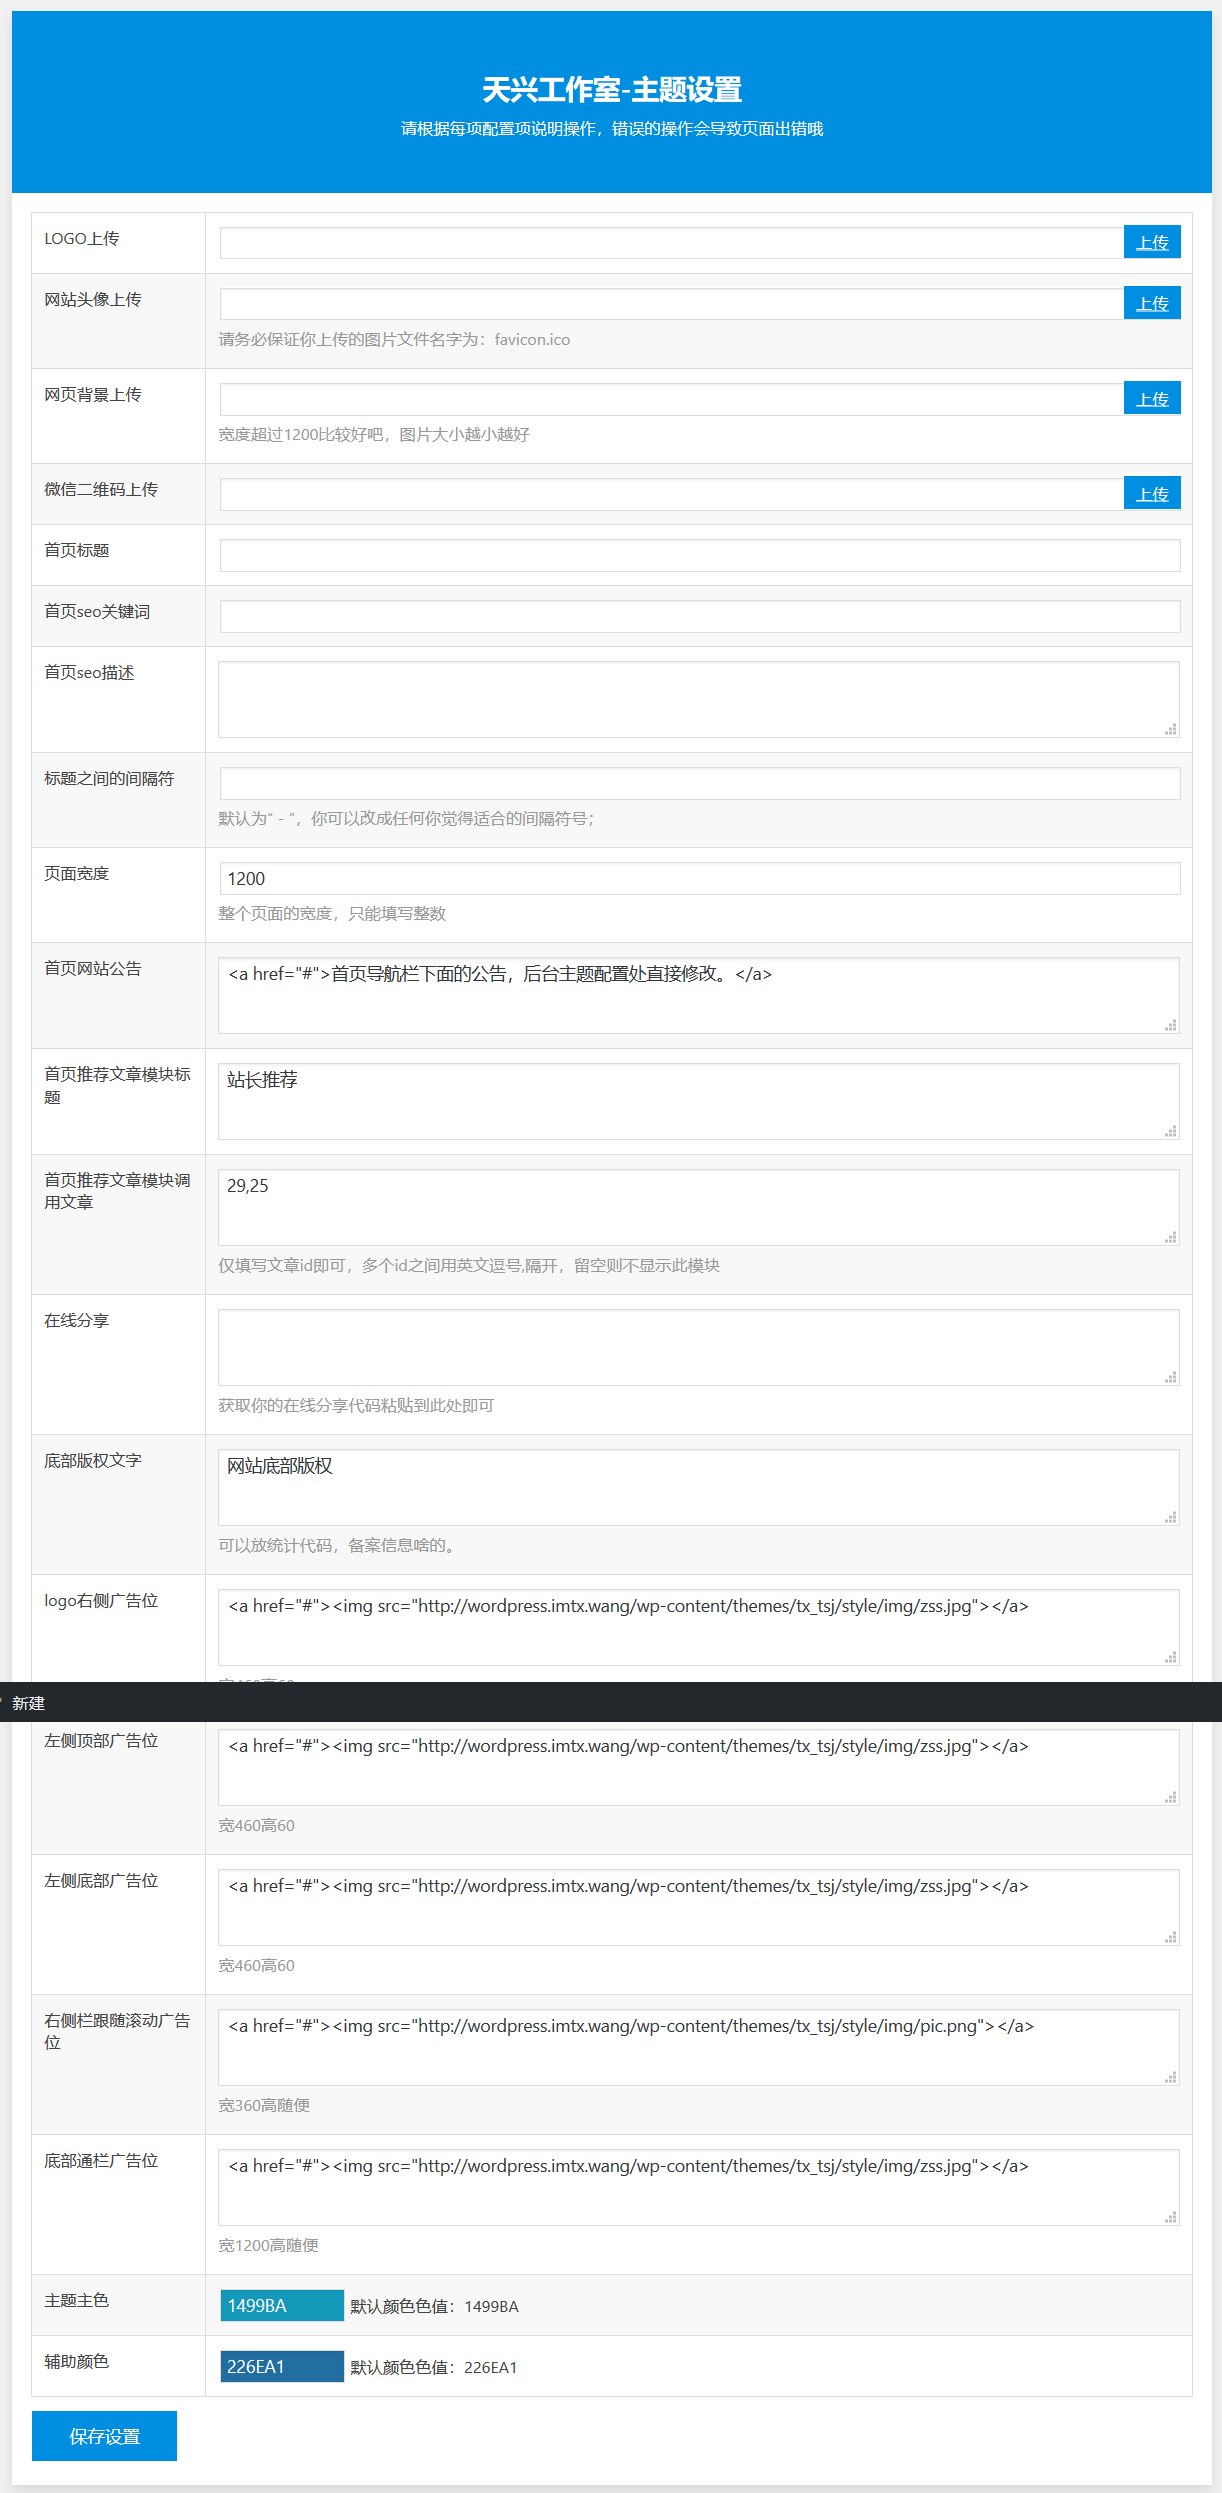Image resolution: width=1222 pixels, height=2493 pixels.
Task: Click resize handle of 29,25 textarea
Action: coord(1170,1237)
